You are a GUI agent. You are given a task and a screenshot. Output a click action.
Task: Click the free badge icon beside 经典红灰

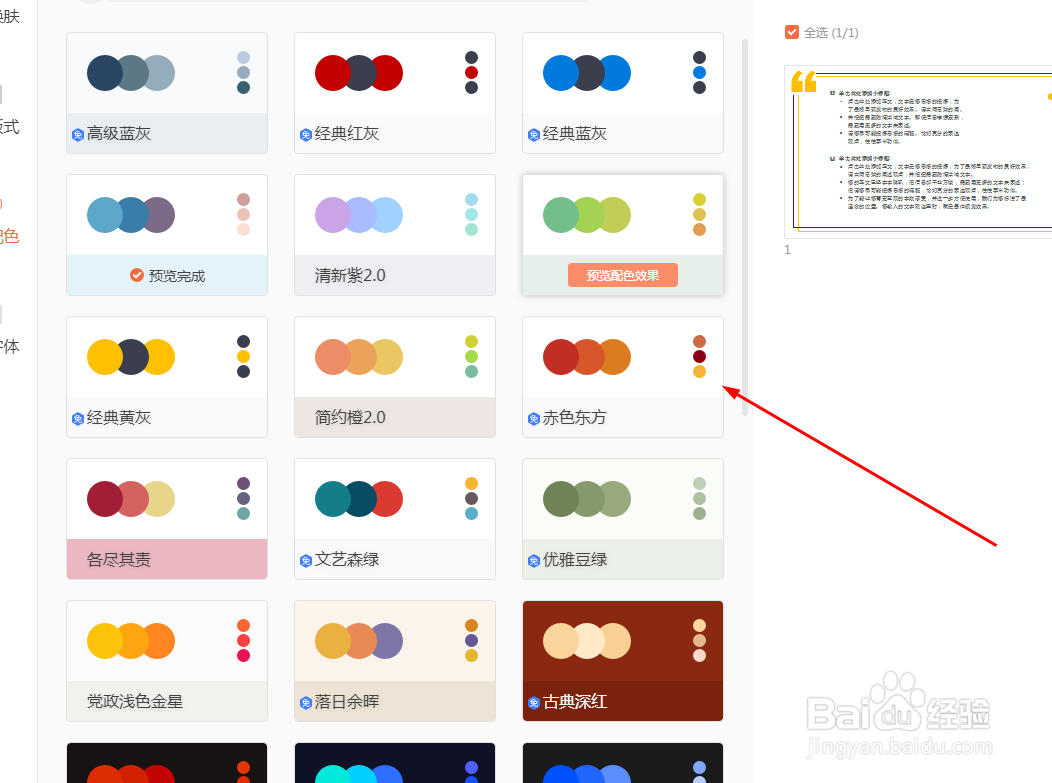tap(306, 135)
